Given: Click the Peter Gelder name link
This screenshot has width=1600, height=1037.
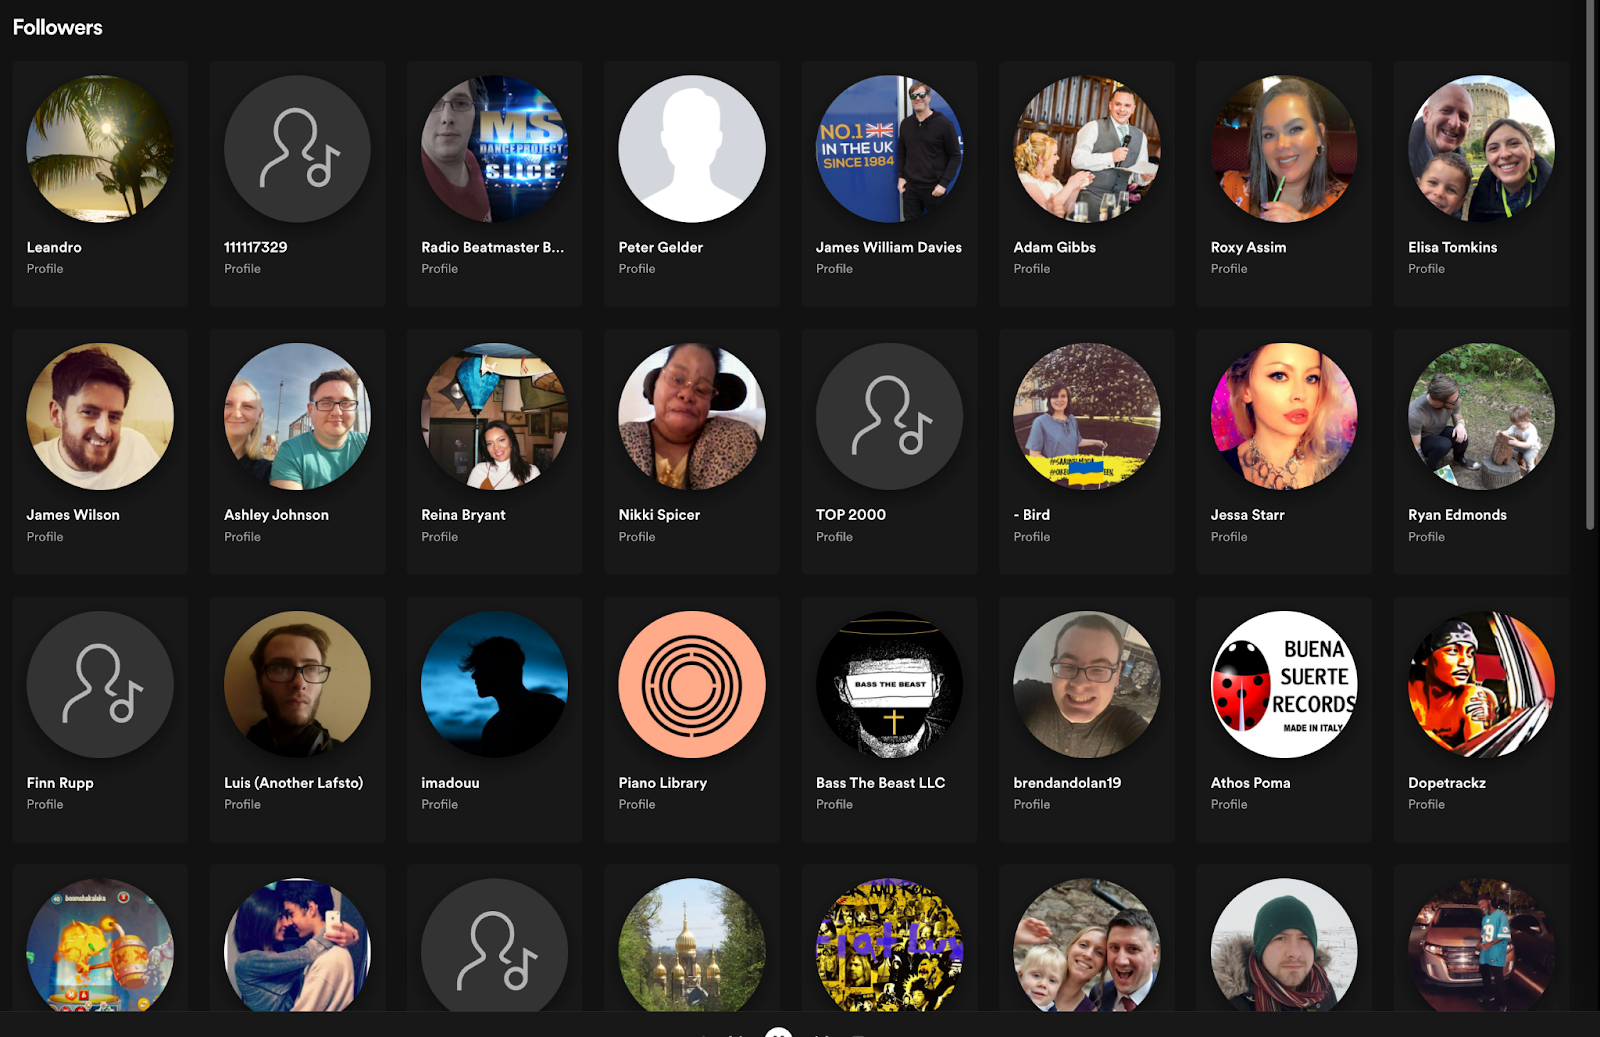Looking at the screenshot, I should [661, 247].
